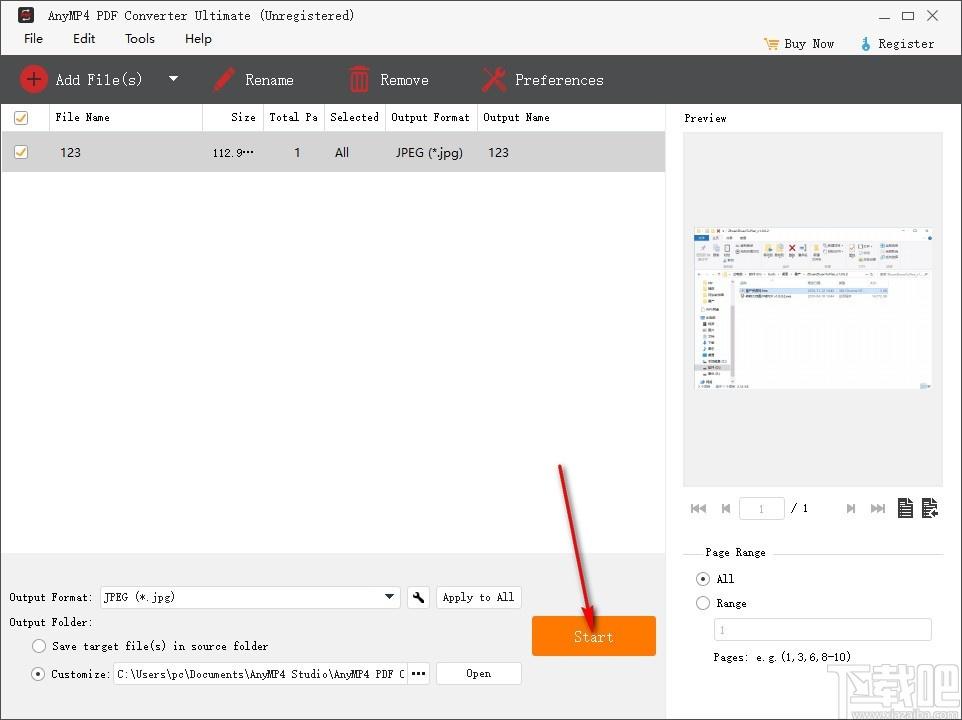Click the Preferences toolbar label
962x720 pixels.
tap(559, 80)
